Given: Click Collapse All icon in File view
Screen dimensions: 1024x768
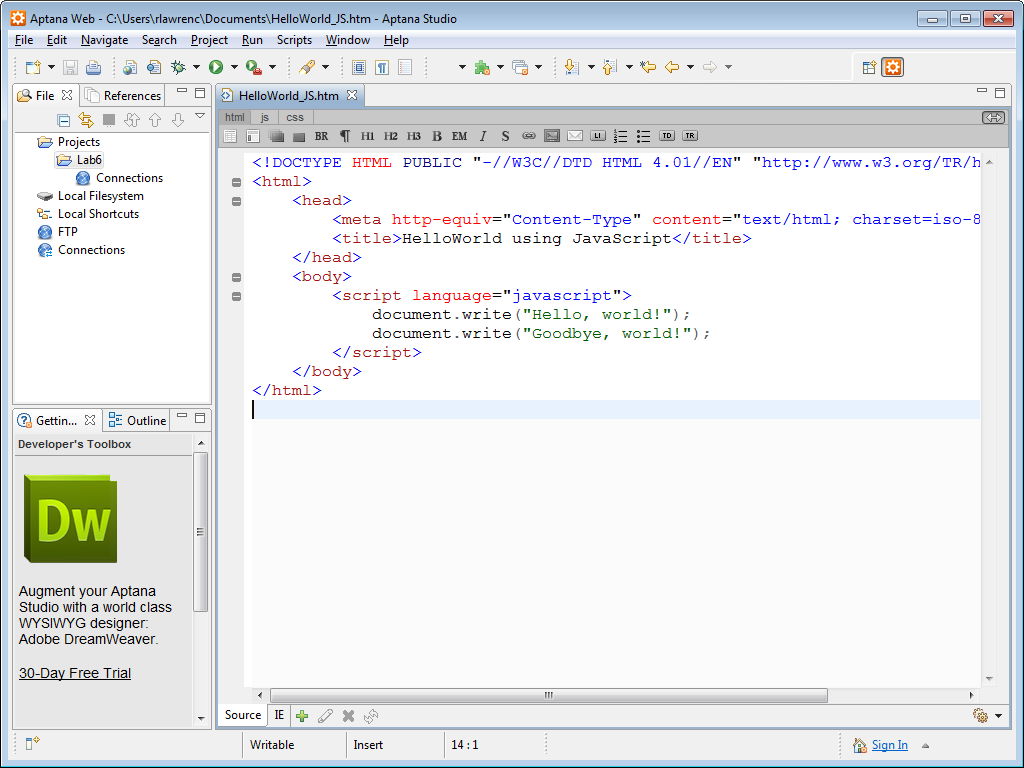Looking at the screenshot, I should [x=63, y=120].
